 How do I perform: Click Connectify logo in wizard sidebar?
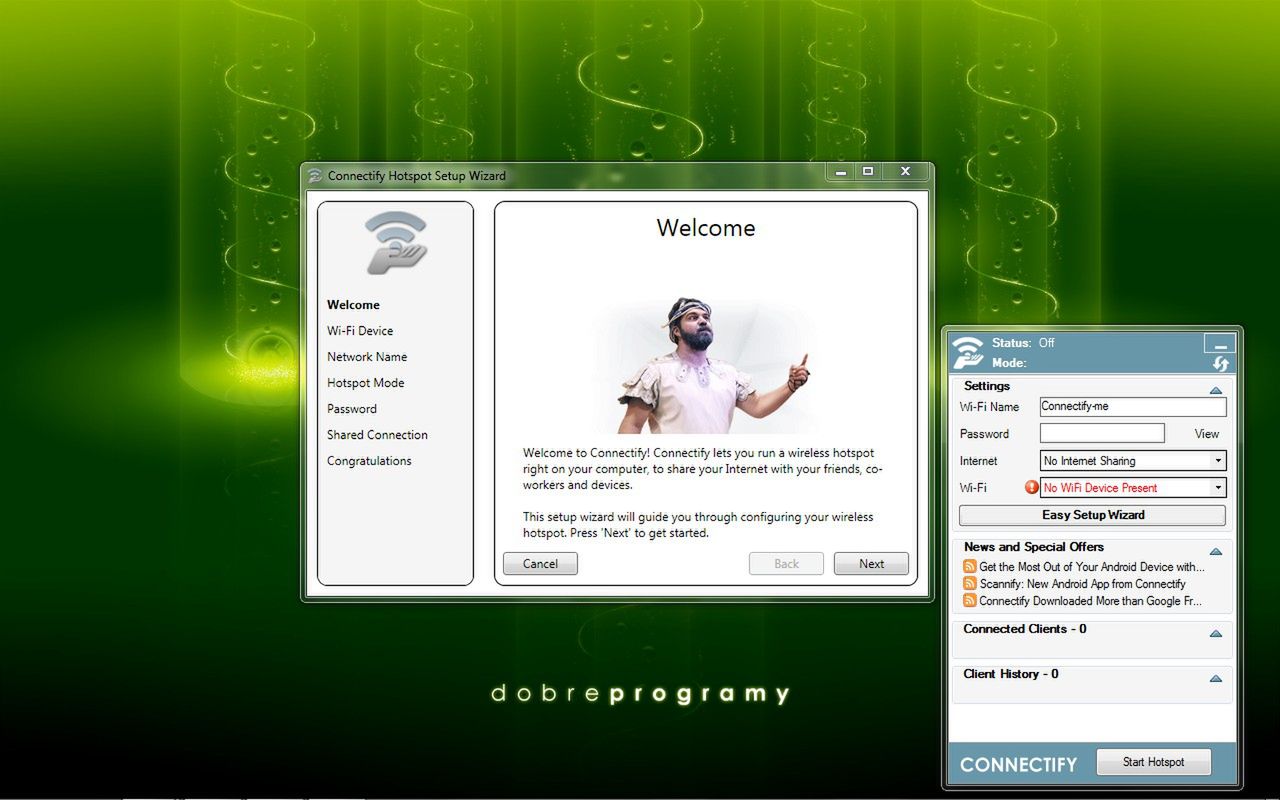click(x=396, y=243)
